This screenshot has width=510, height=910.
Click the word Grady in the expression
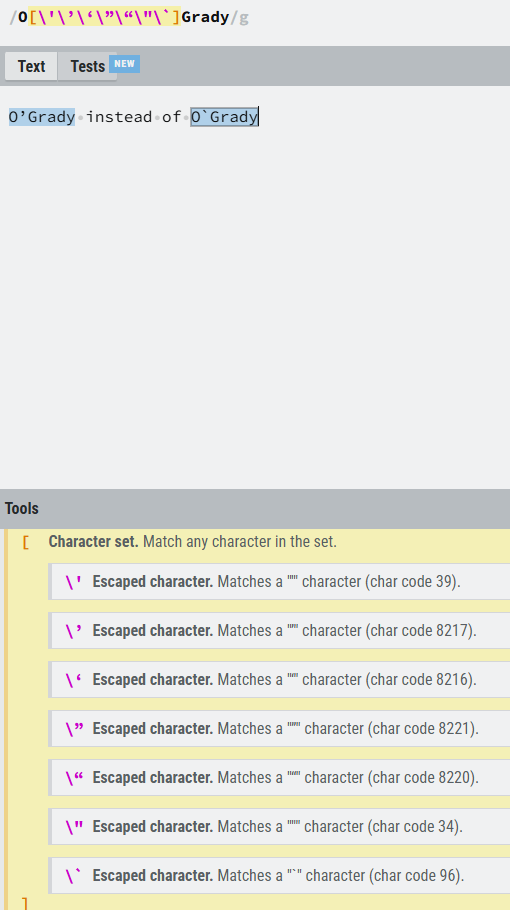[x=205, y=17]
